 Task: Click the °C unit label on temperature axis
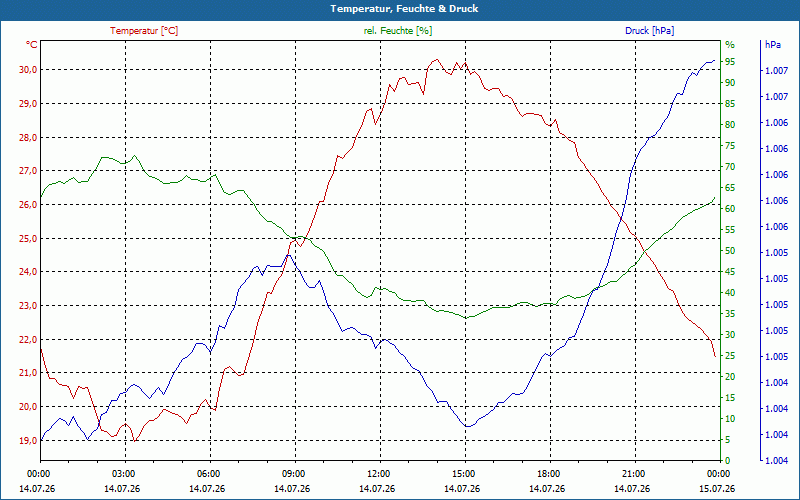[x=32, y=44]
